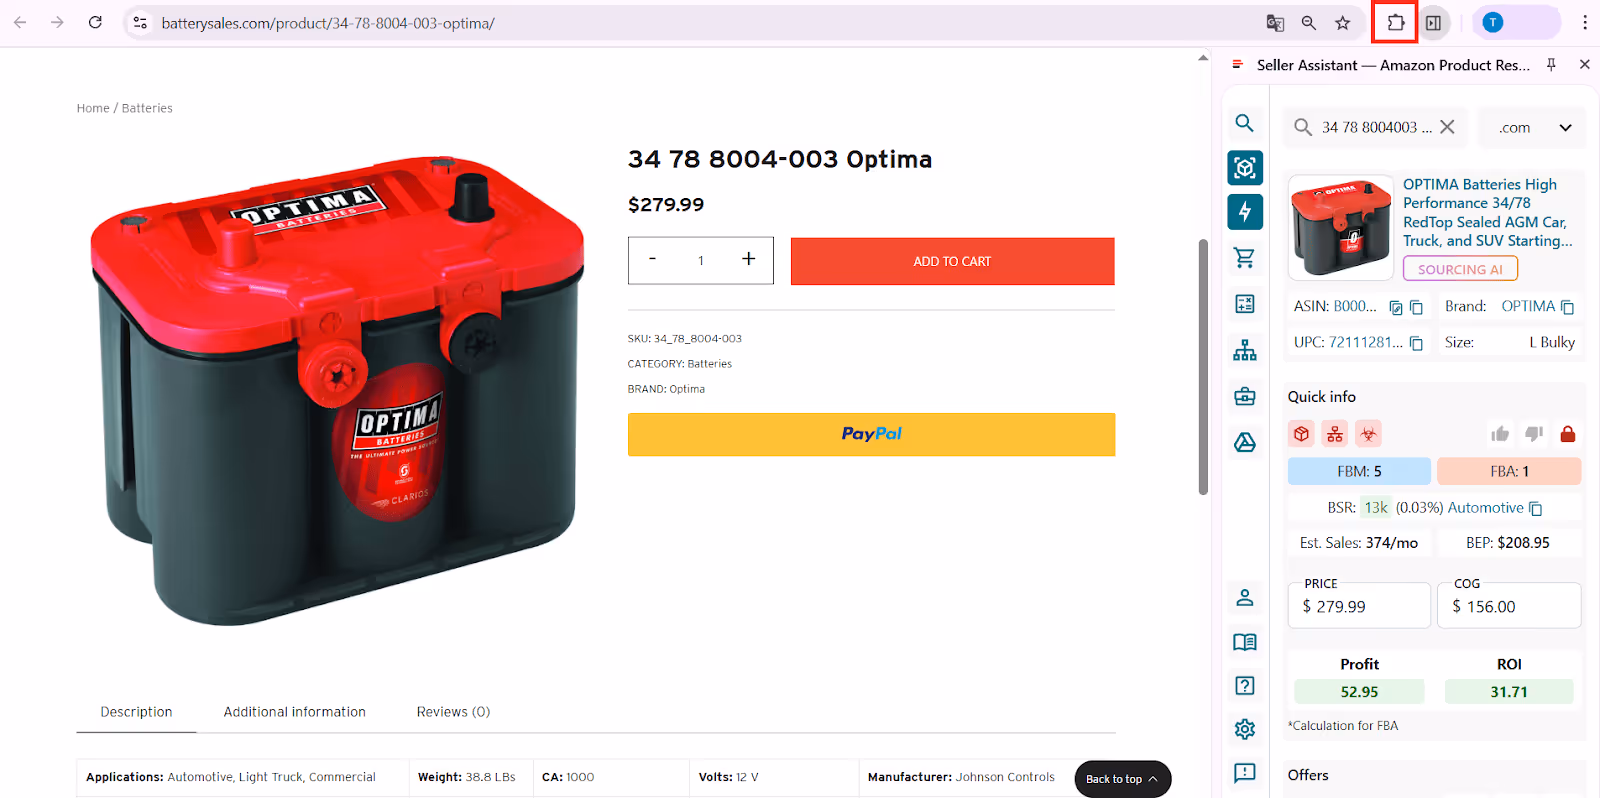The image size is (1600, 798).
Task: Click the ADD TO CART button
Action: click(952, 261)
